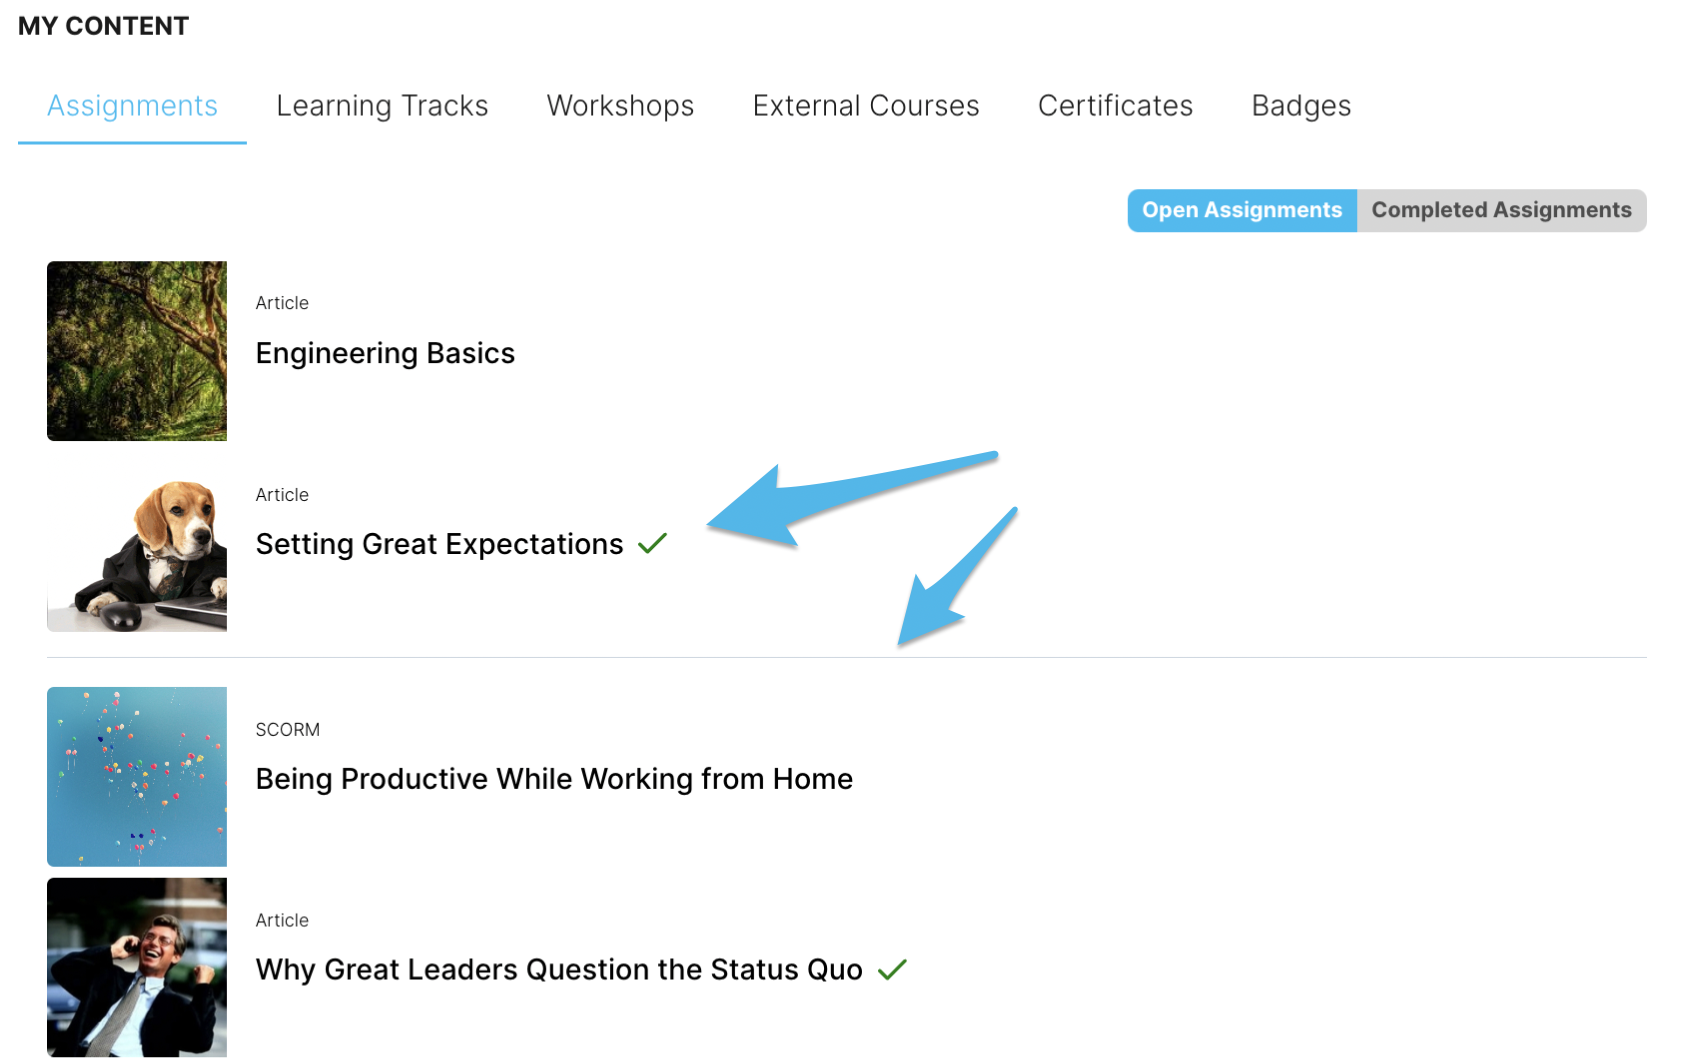Open the Engineering Basics article title
Screen dimensions: 1682x1058
point(385,353)
